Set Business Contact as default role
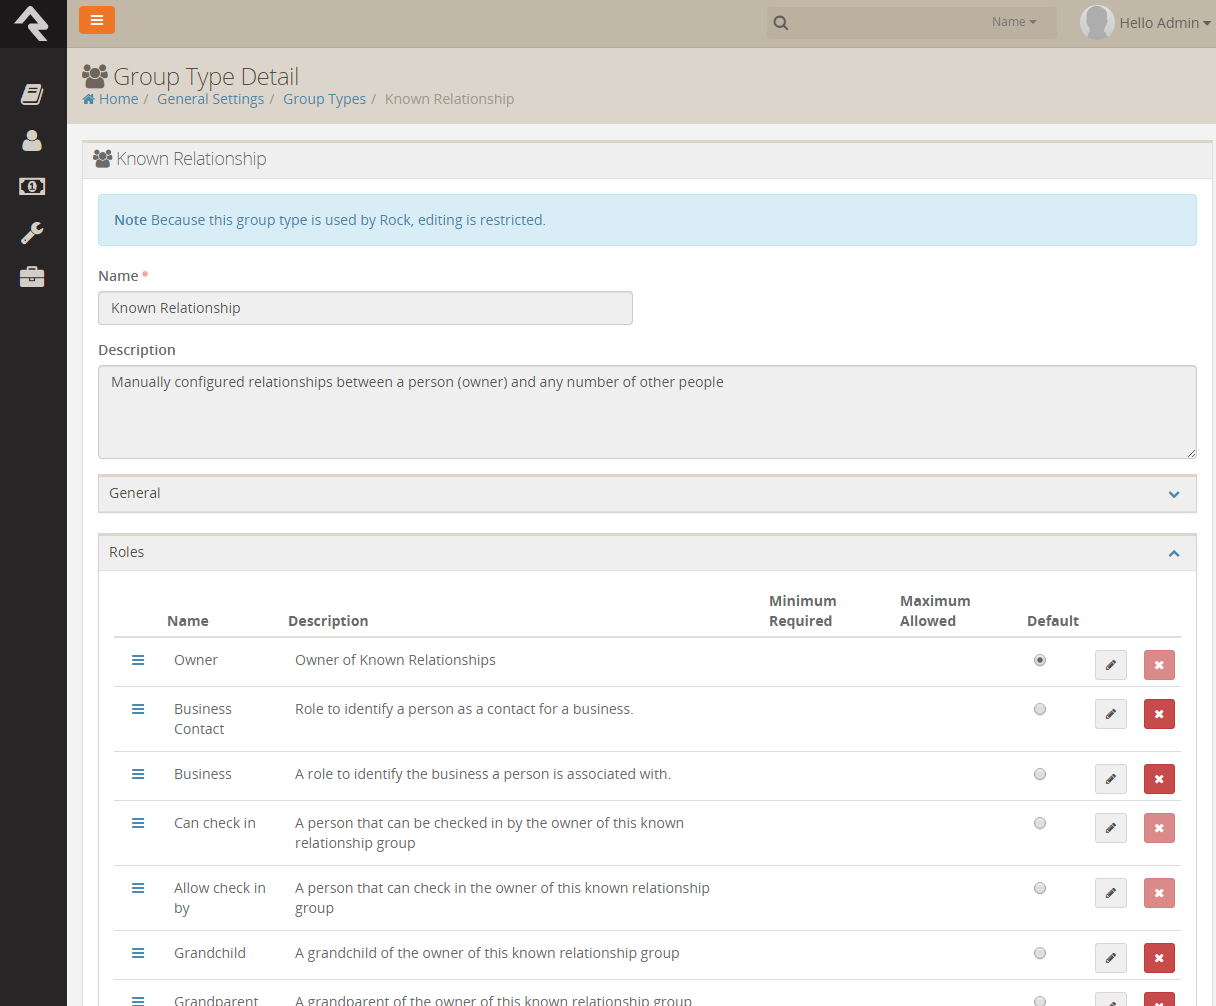The width and height of the screenshot is (1216, 1006). tap(1040, 709)
